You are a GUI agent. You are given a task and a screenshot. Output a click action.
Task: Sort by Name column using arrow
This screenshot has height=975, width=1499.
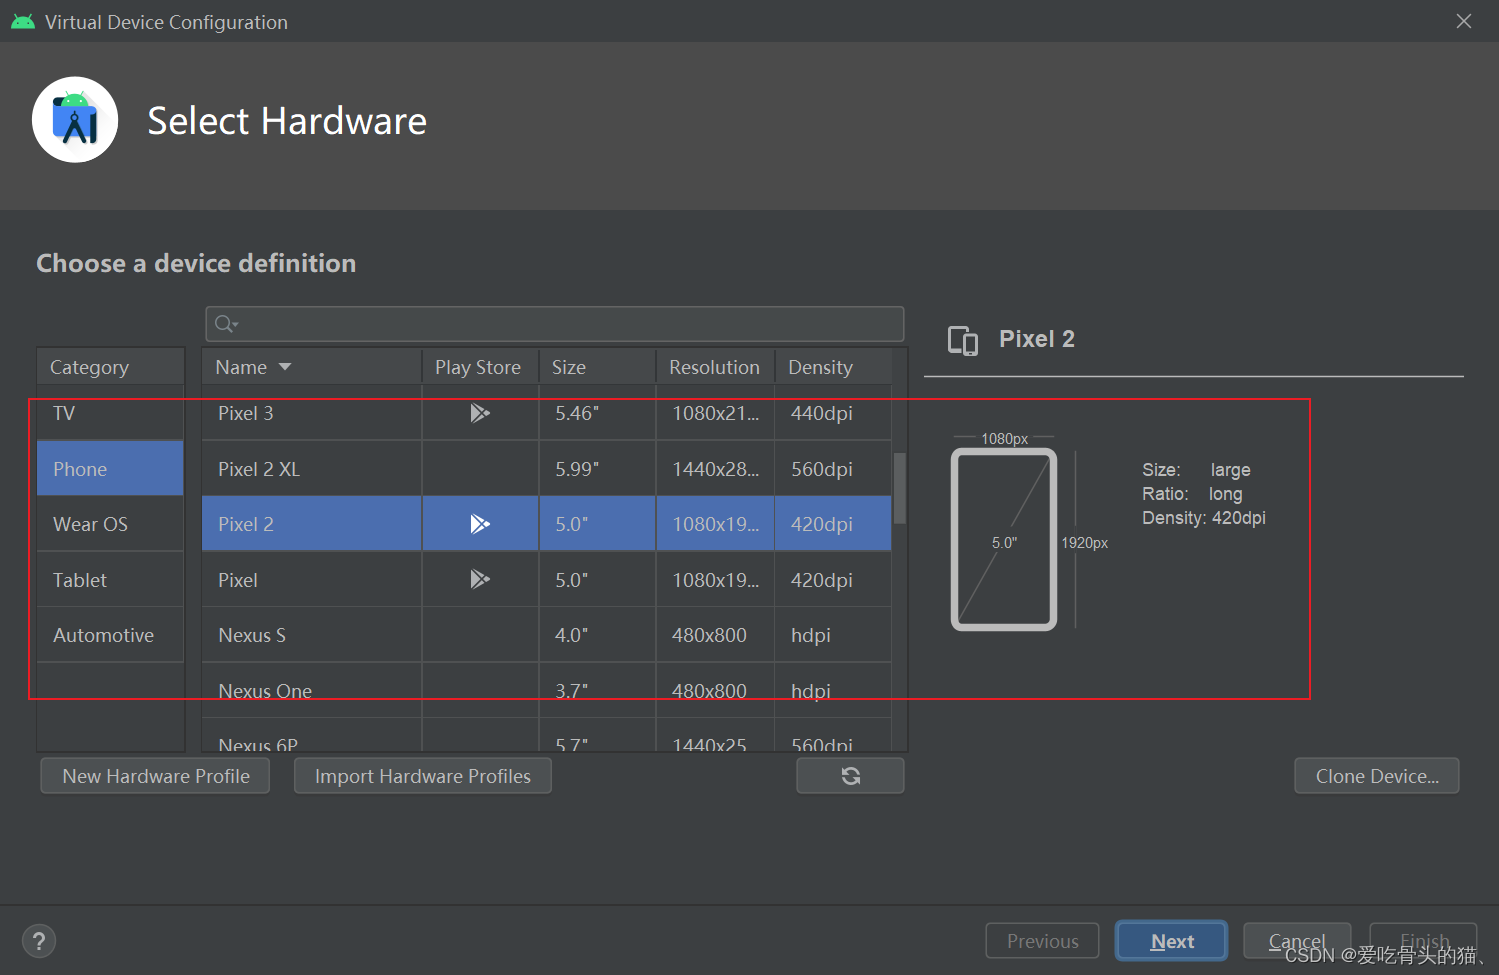click(x=285, y=367)
